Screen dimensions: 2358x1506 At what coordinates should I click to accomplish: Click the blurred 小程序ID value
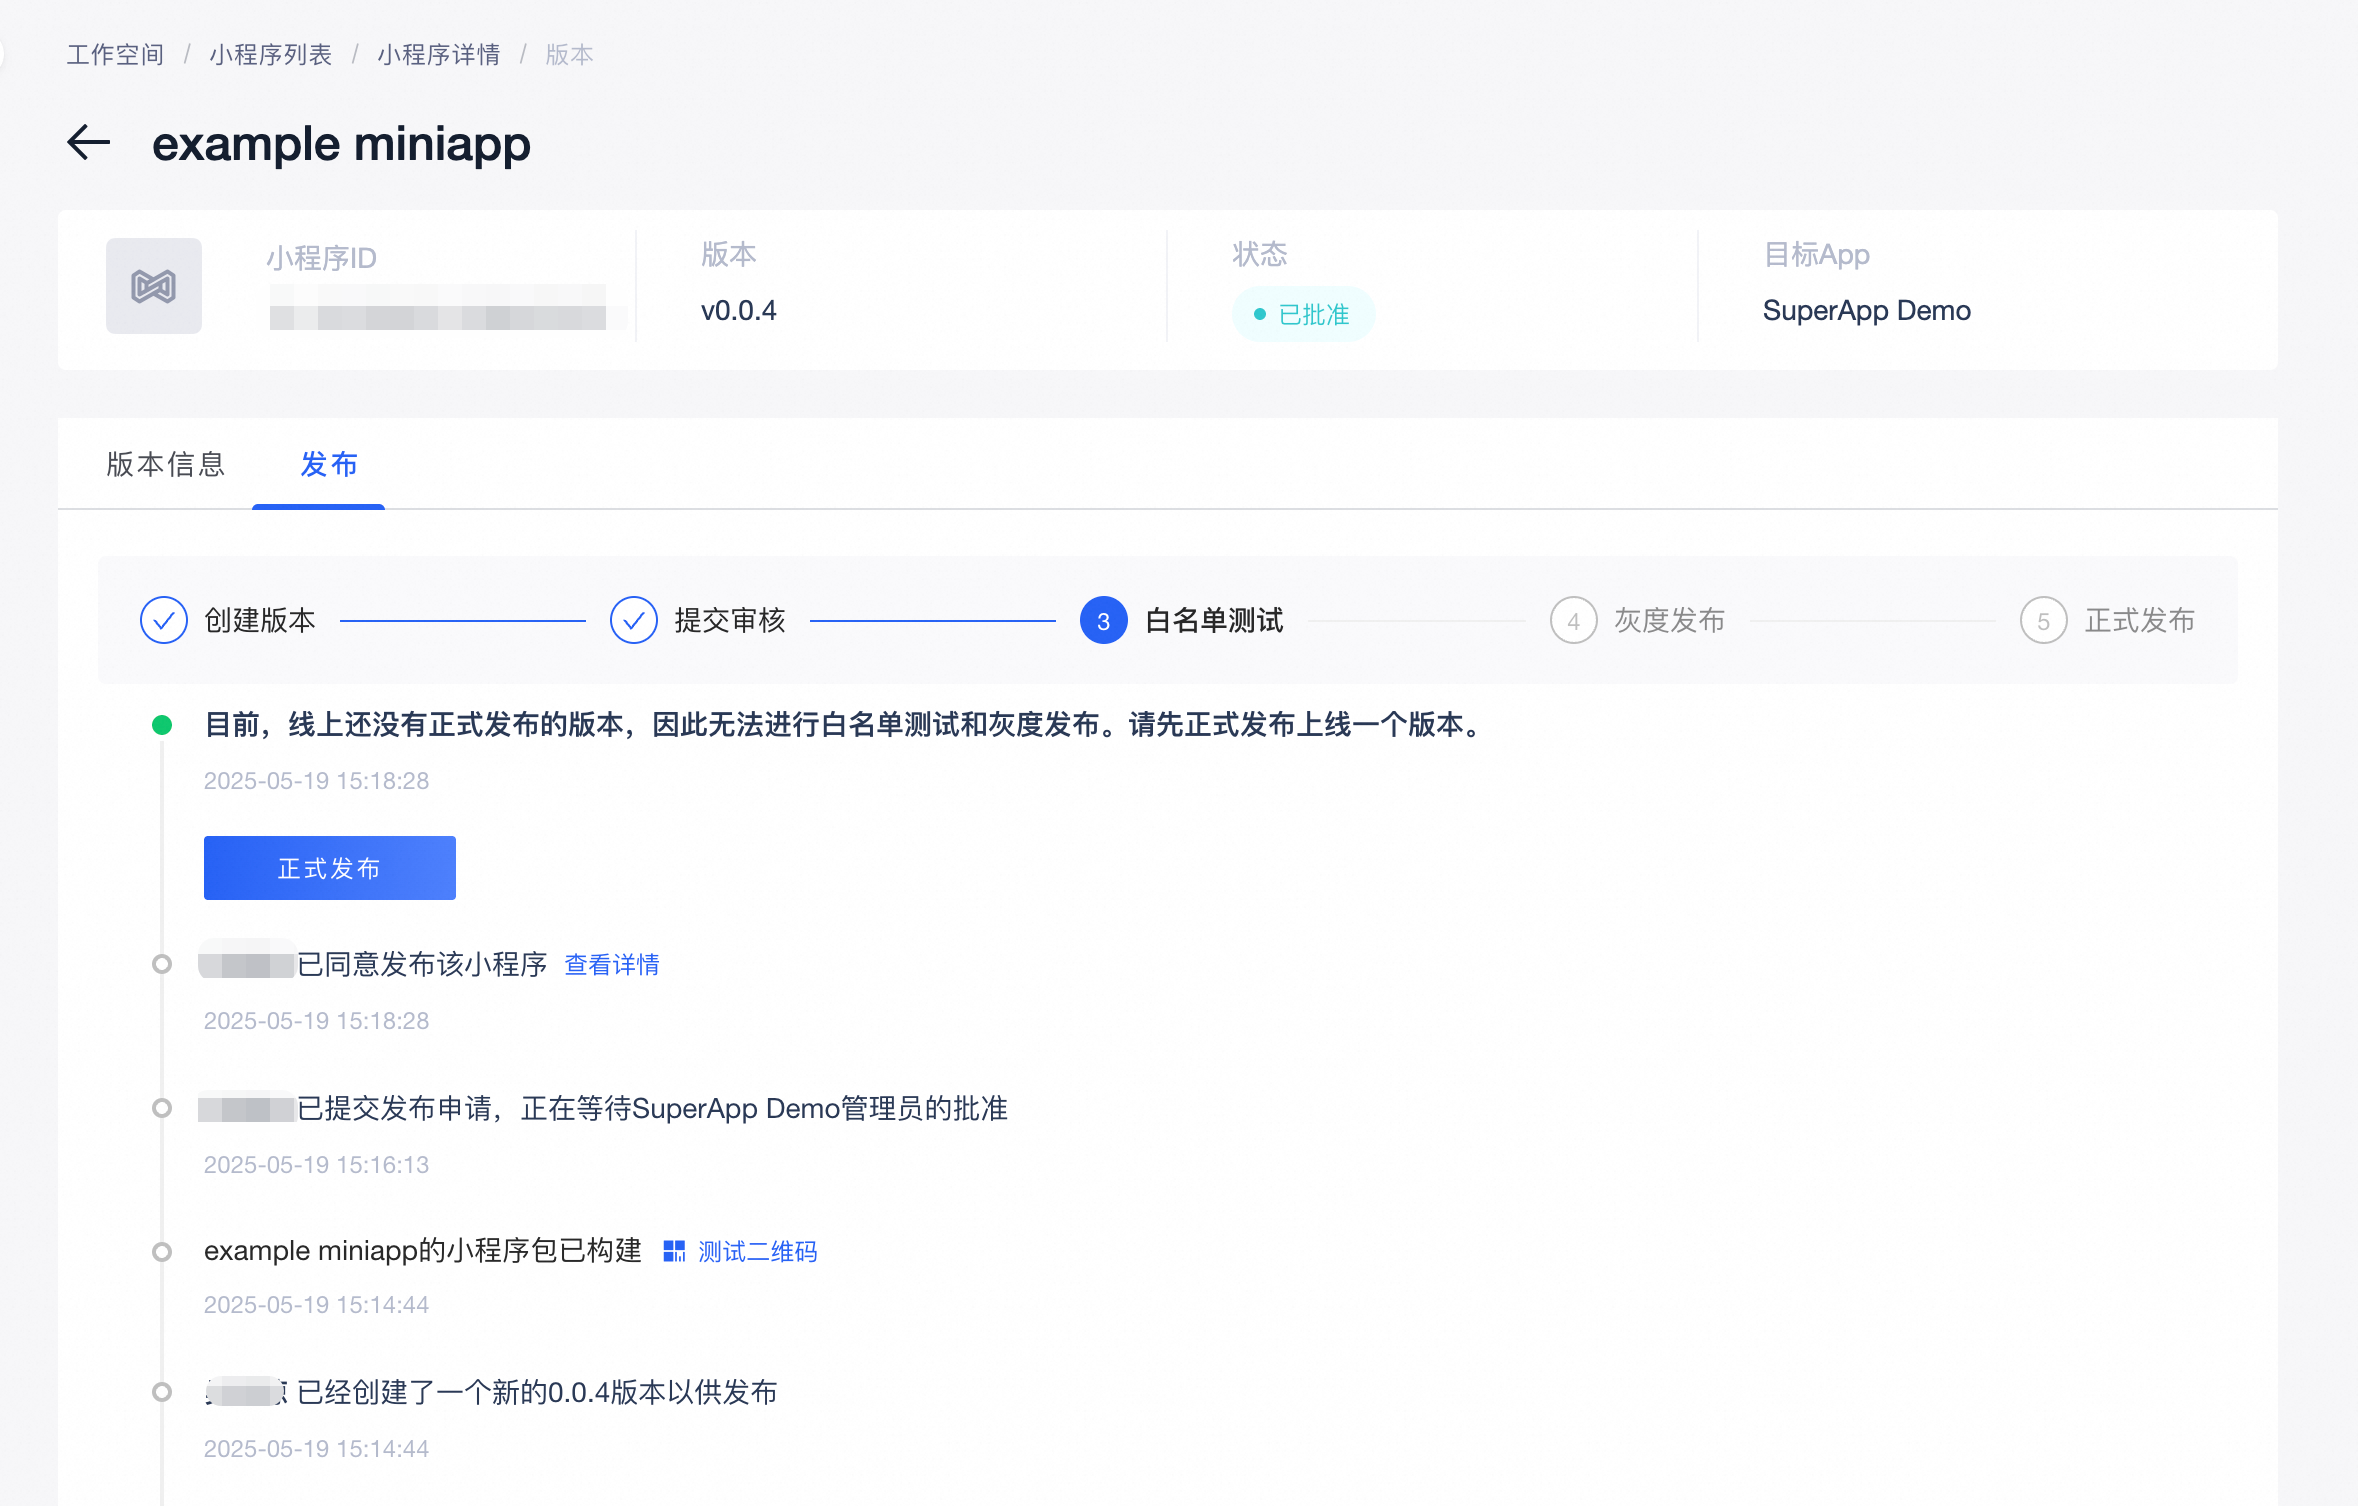click(438, 307)
